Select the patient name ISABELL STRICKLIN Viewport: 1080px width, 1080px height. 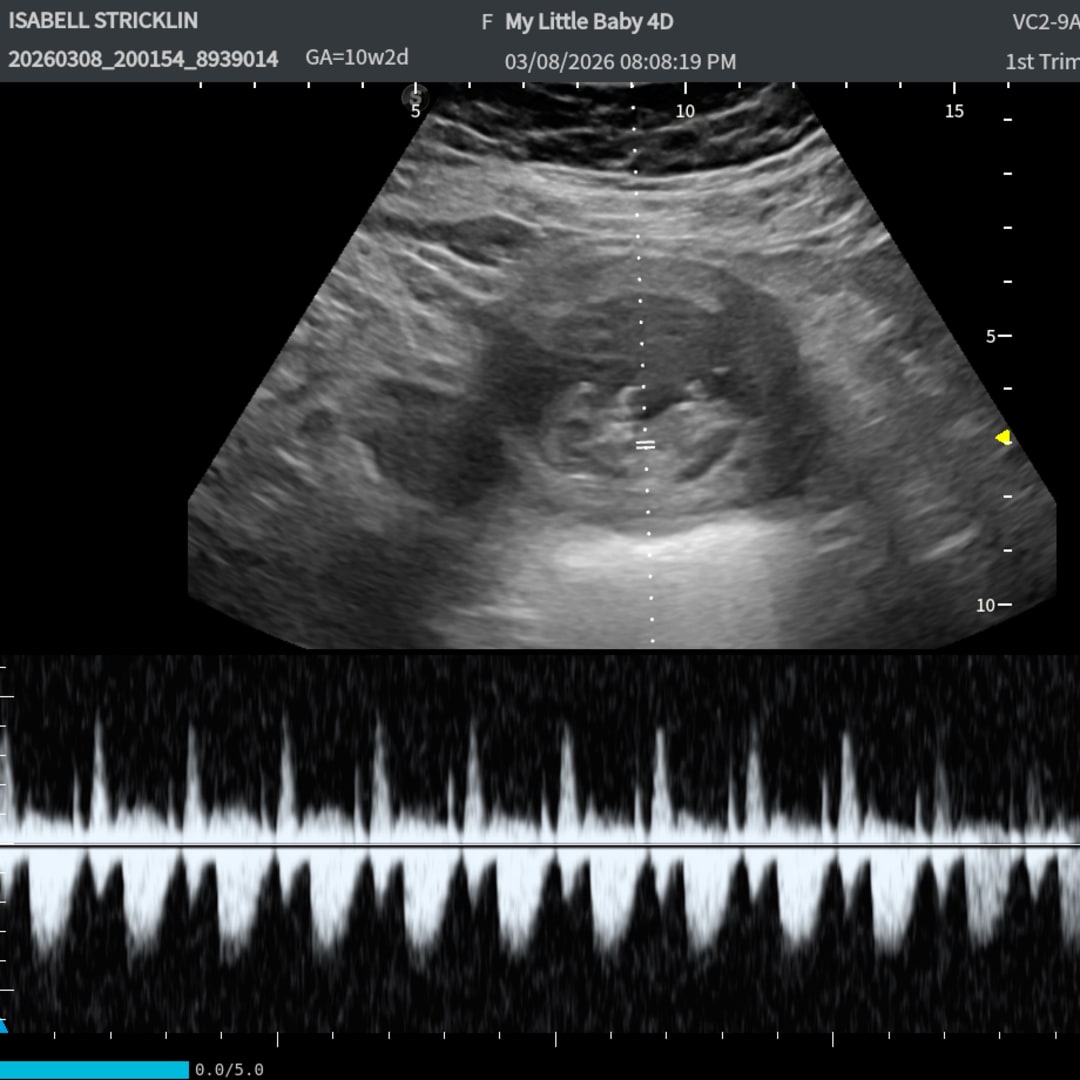tap(103, 21)
